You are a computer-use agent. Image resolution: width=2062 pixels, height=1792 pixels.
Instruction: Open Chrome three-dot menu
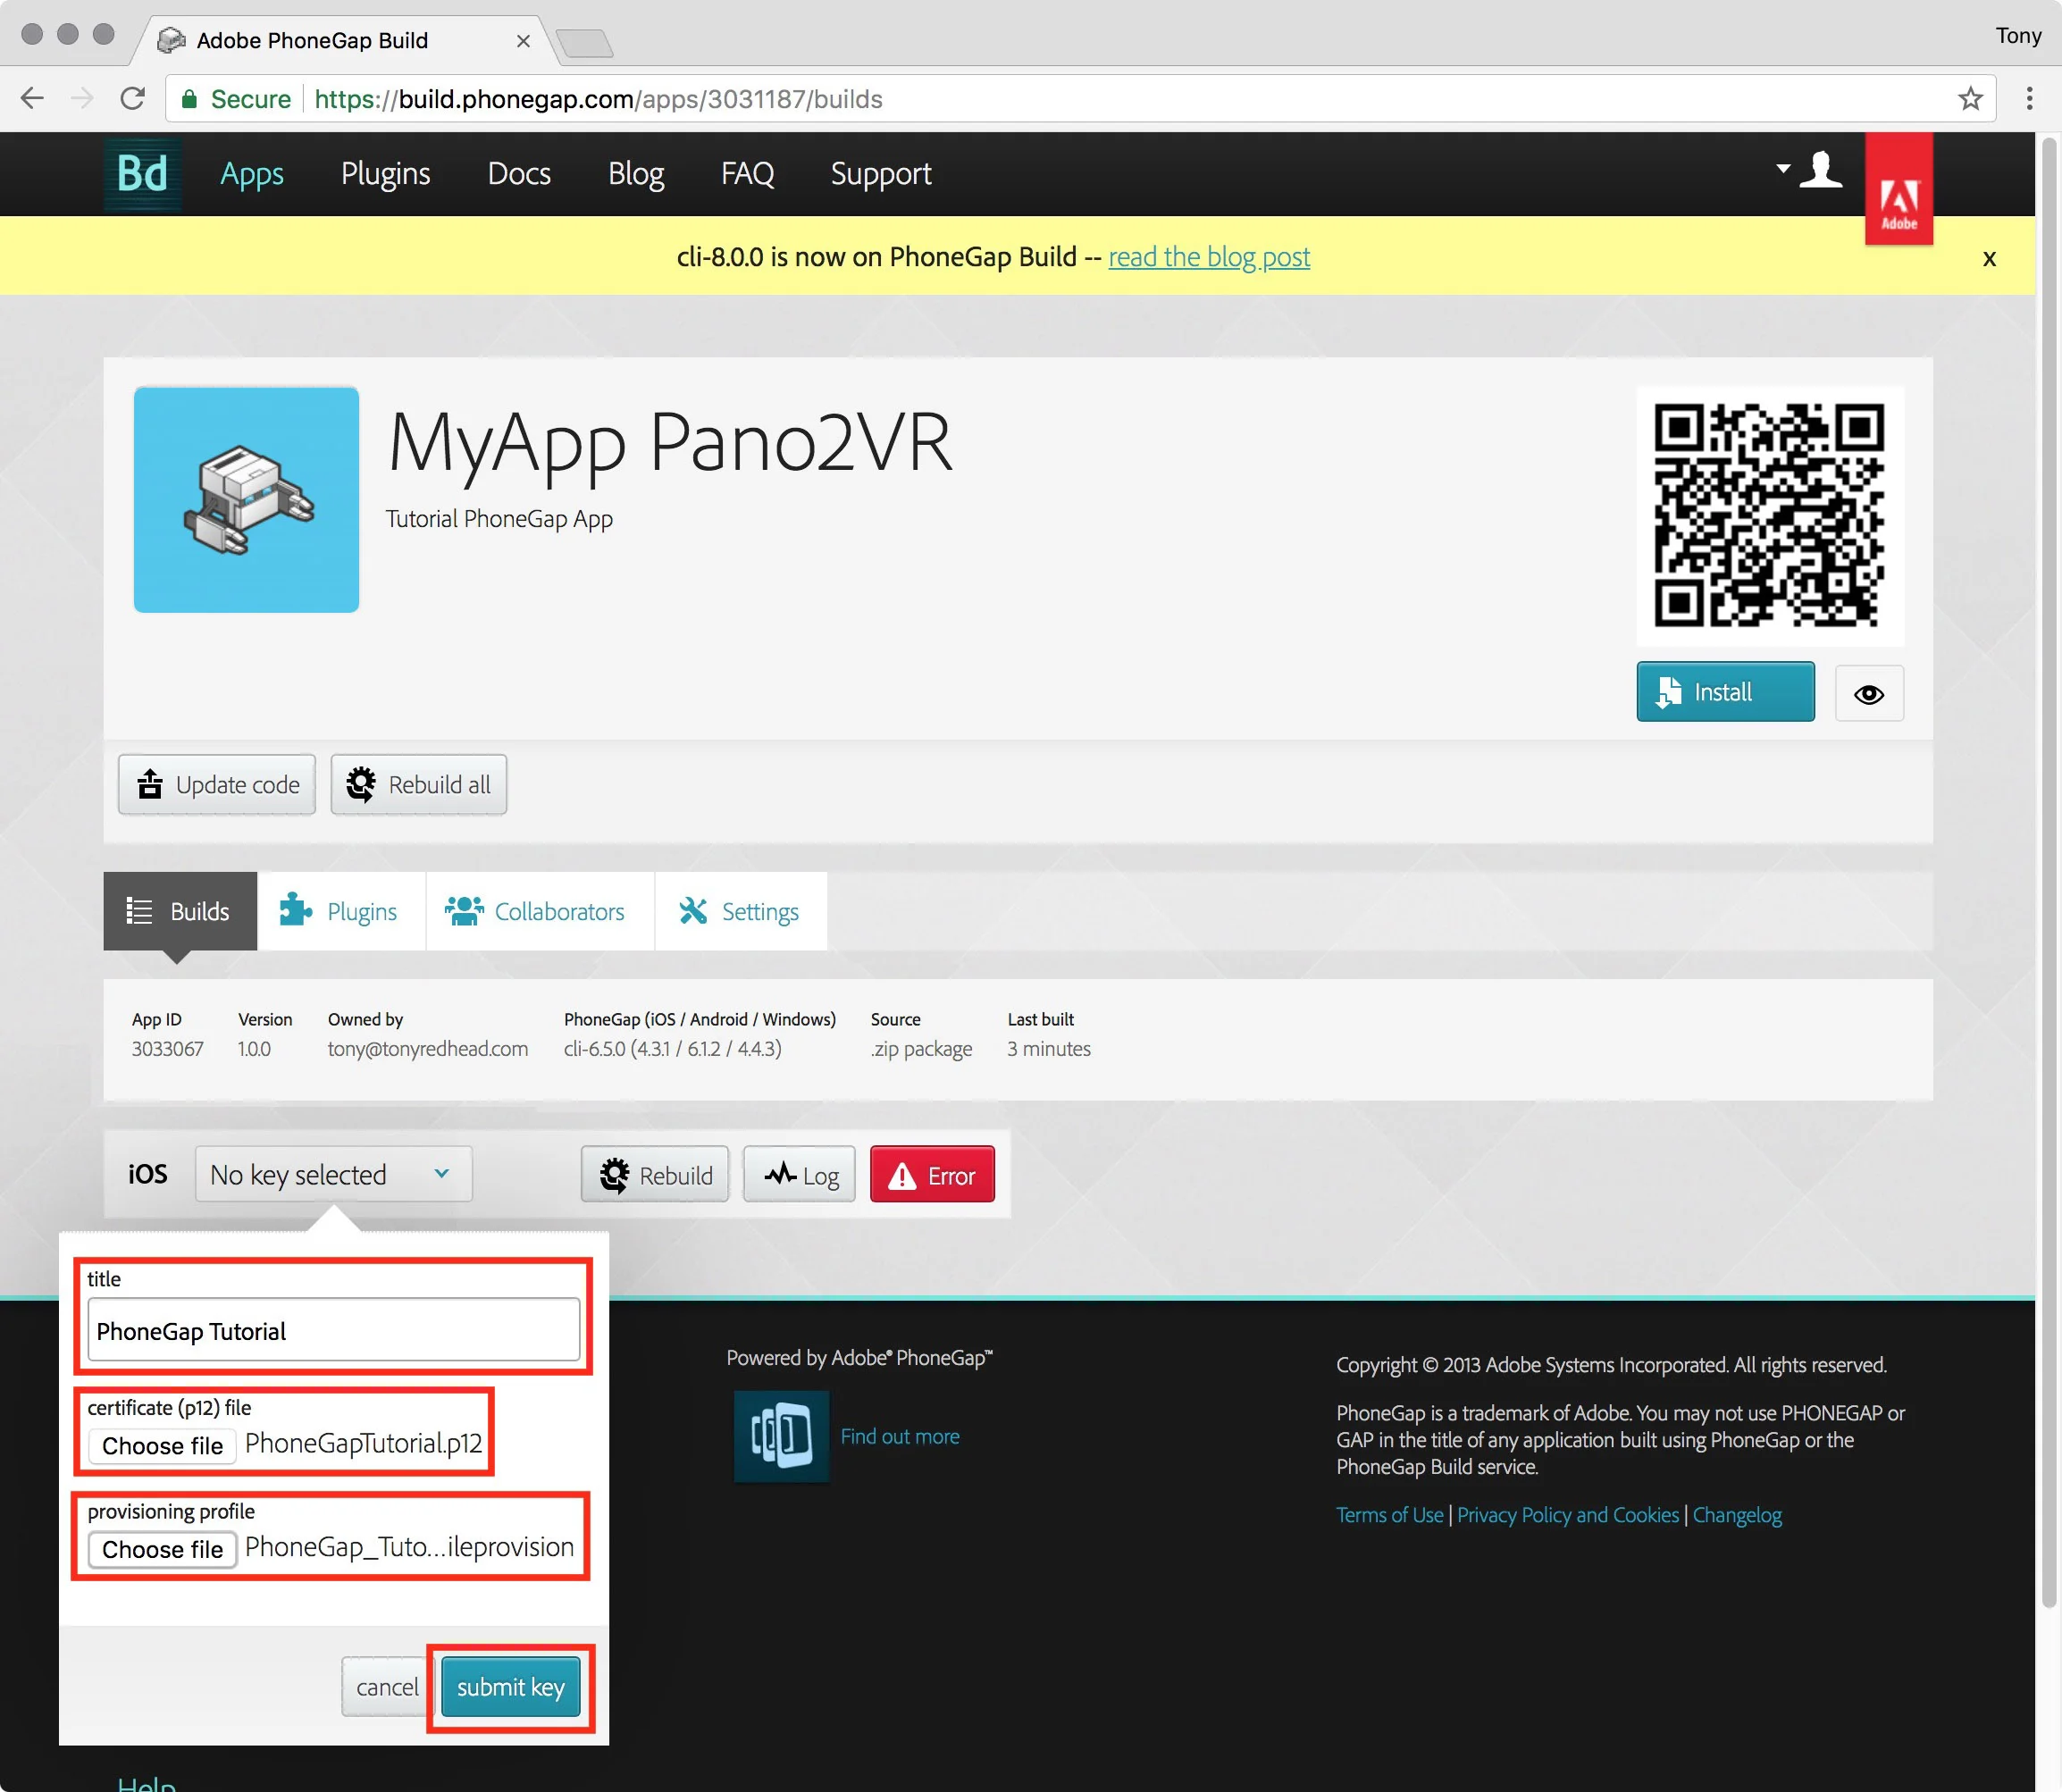point(2029,98)
